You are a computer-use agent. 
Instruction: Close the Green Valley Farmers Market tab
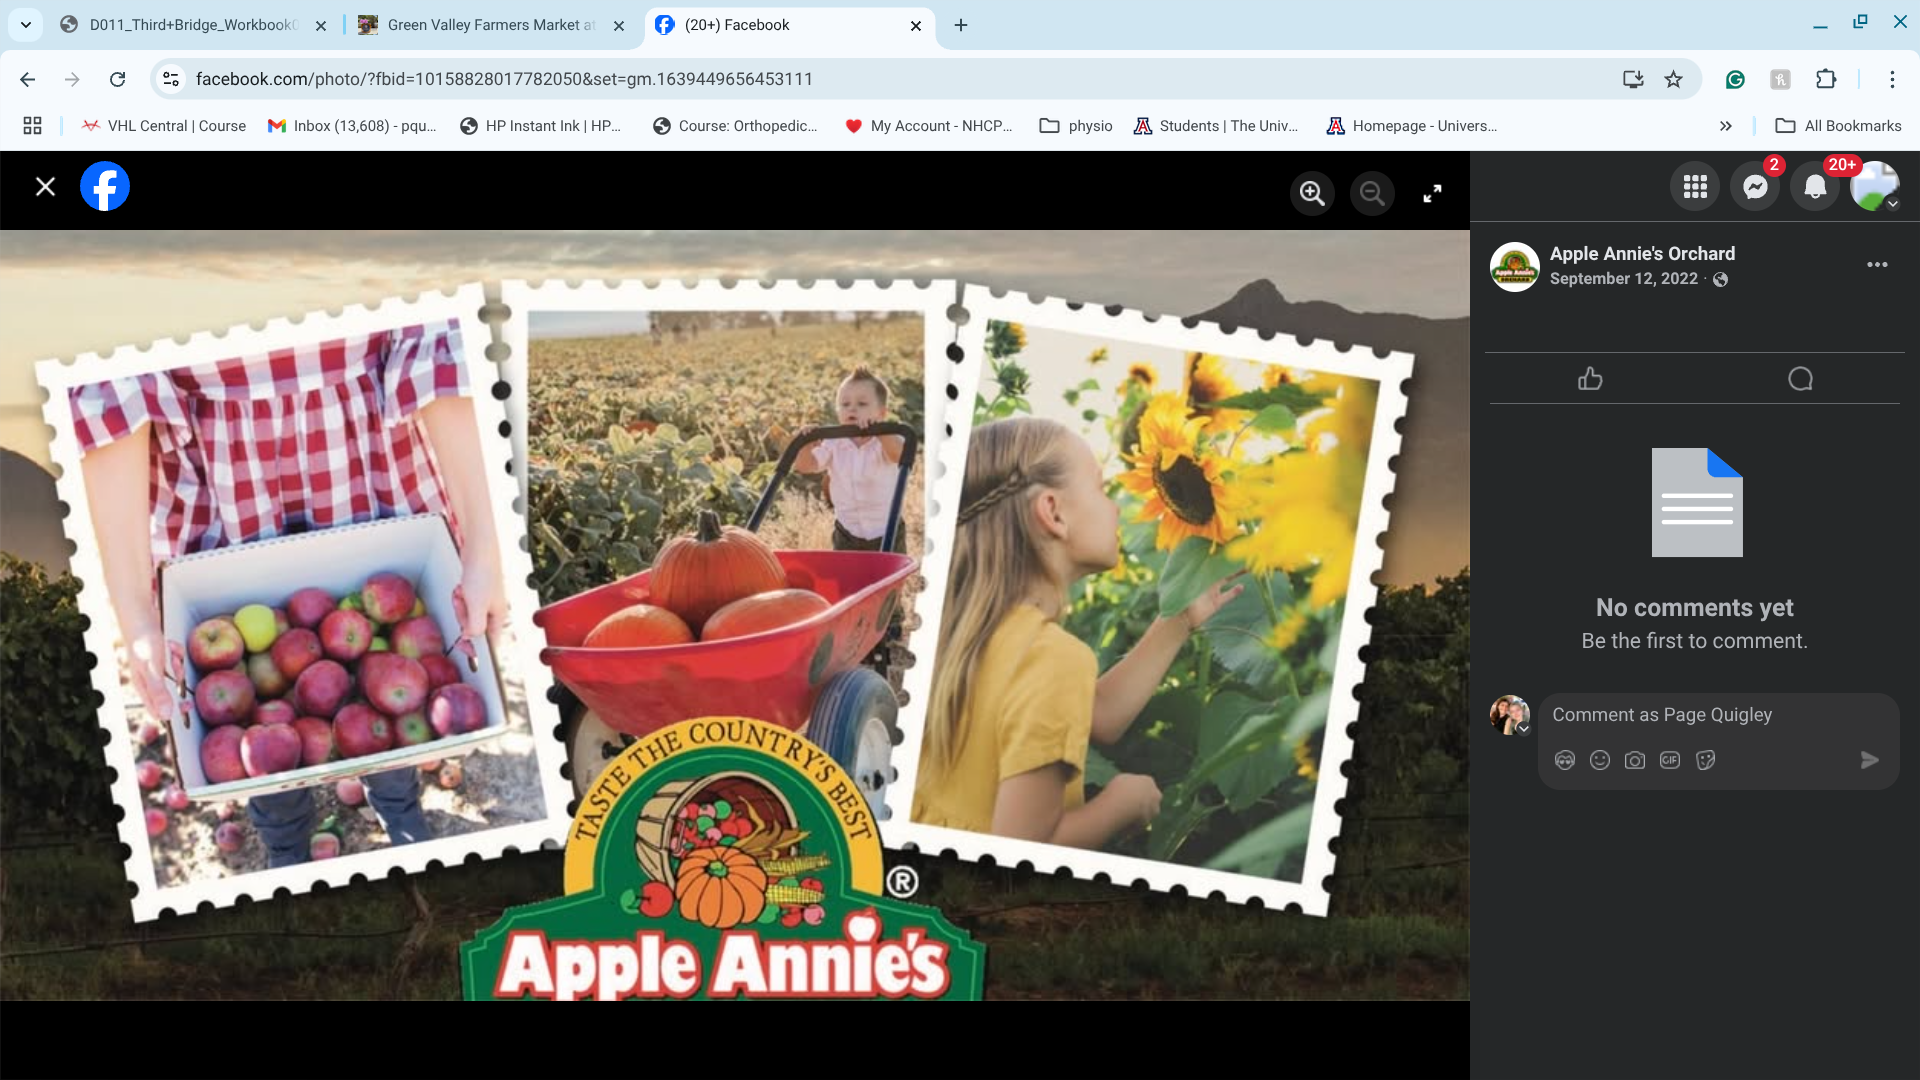pos(619,26)
